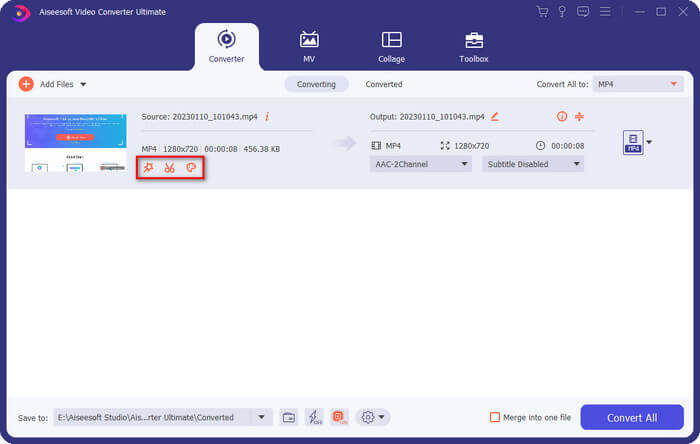Switch to the Converter tab
This screenshot has width=700, height=444.
click(x=226, y=47)
